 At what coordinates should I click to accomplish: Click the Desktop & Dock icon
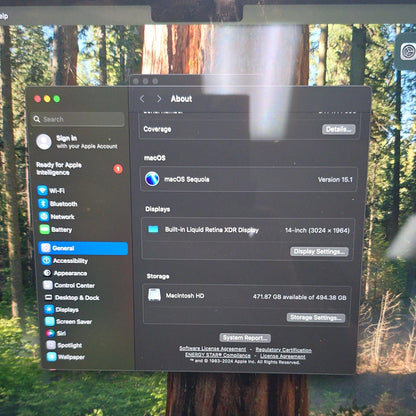pyautogui.click(x=49, y=297)
